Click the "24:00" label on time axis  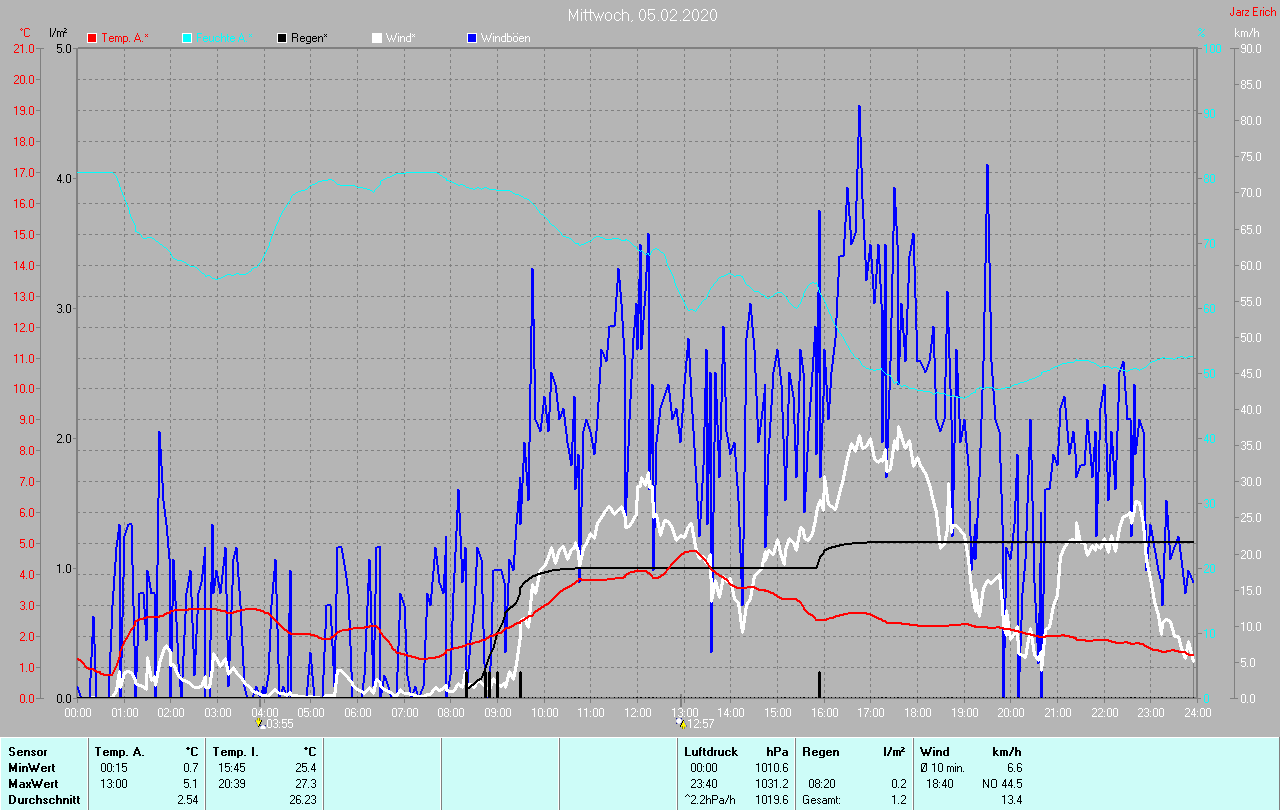[x=1197, y=712]
